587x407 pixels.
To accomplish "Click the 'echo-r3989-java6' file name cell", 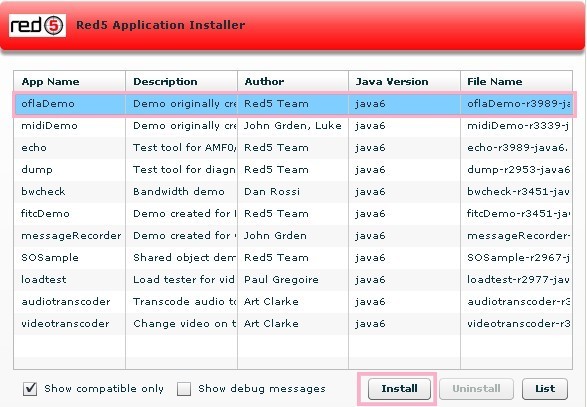I will [x=516, y=148].
